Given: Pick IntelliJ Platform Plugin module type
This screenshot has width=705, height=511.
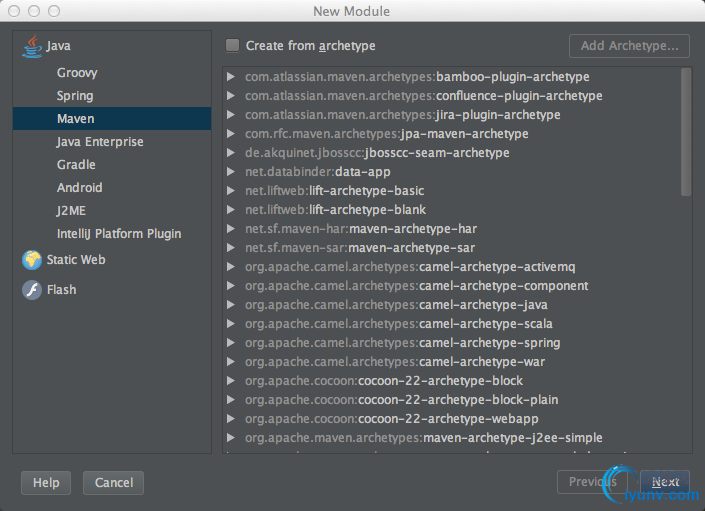Looking at the screenshot, I should point(119,234).
